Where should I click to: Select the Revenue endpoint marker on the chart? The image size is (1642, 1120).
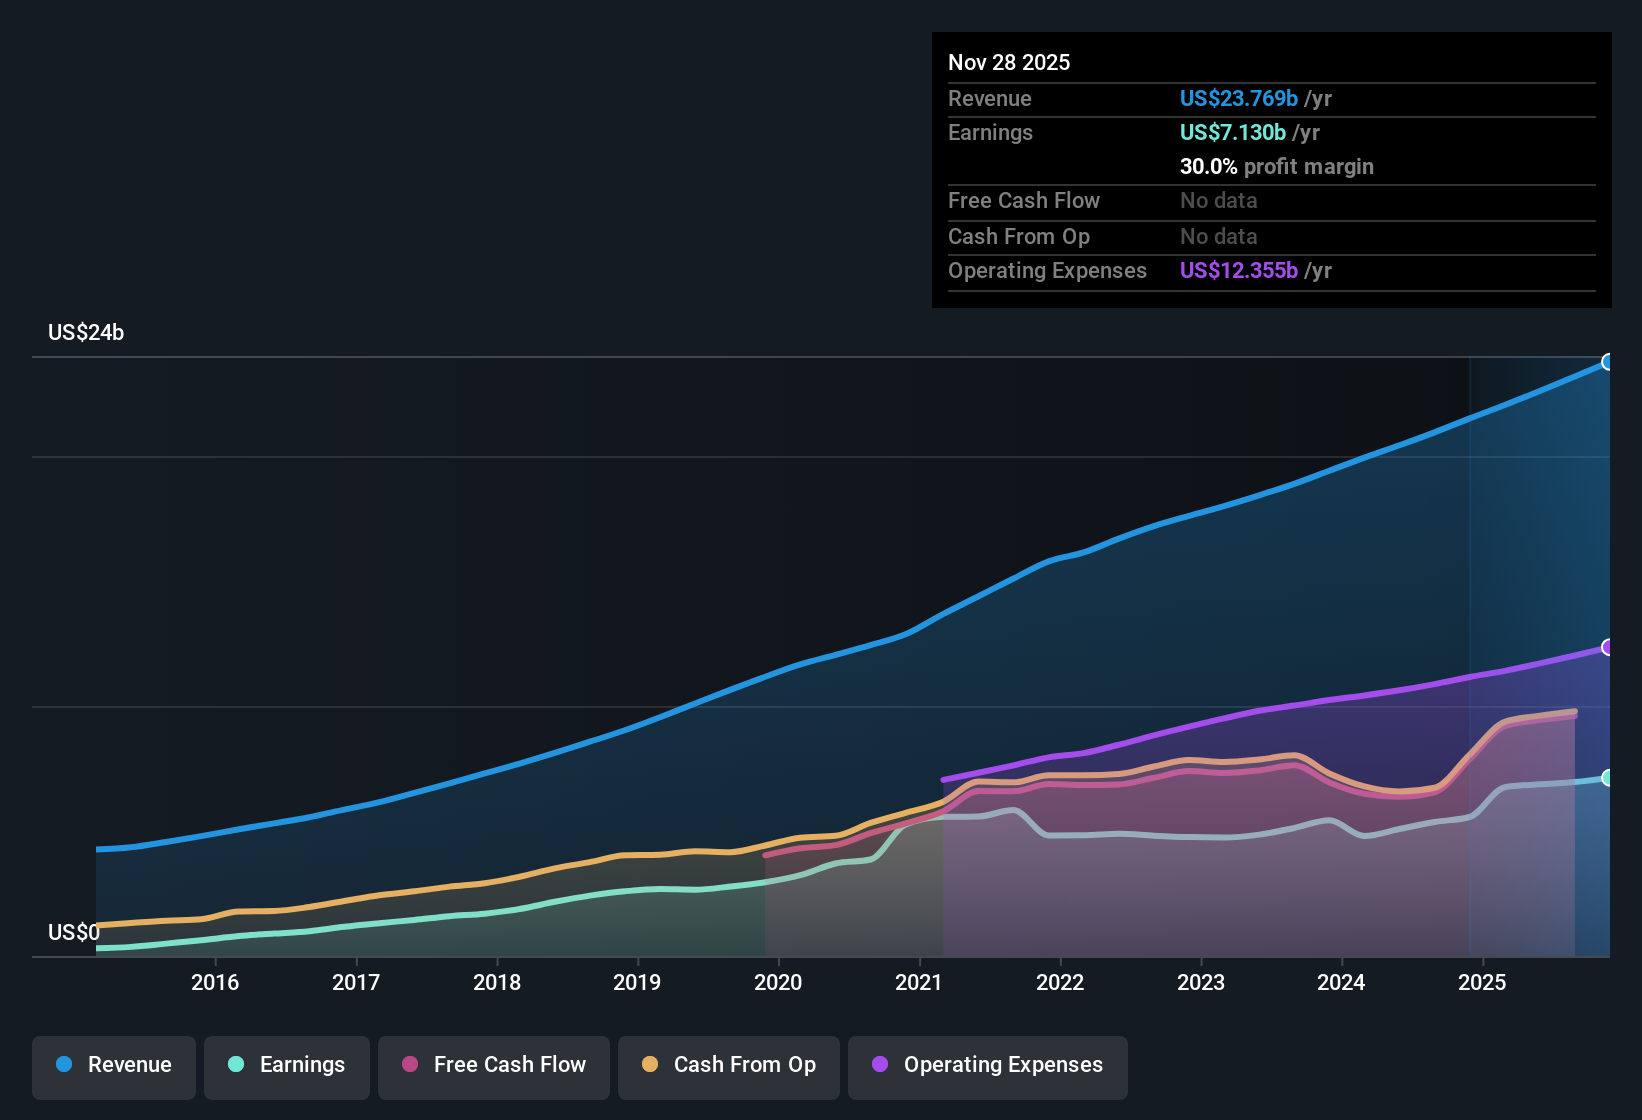tap(1608, 362)
